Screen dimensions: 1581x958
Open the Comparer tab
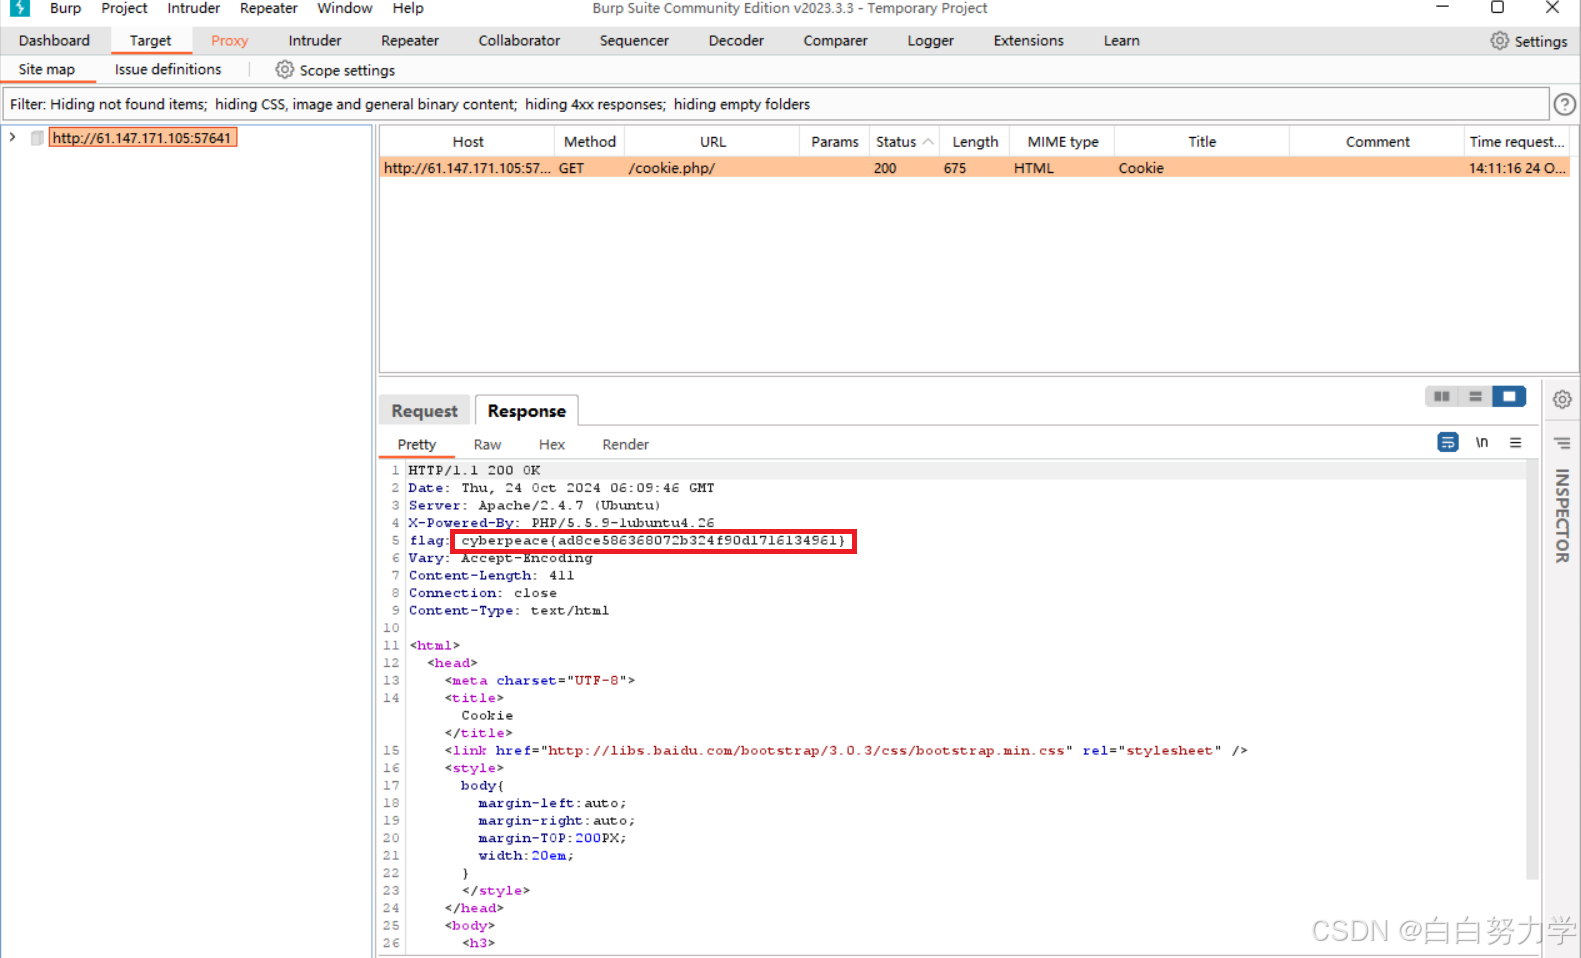(835, 41)
